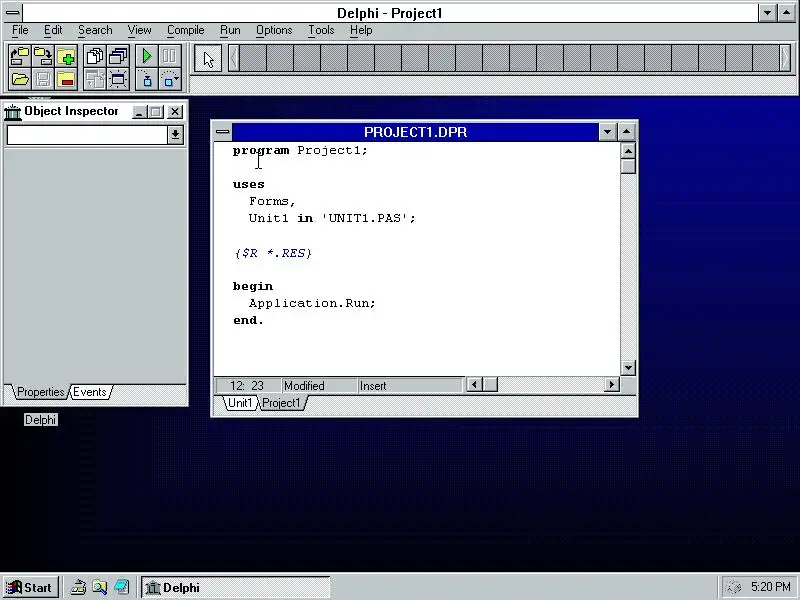Open the View menu
Image resolution: width=800 pixels, height=600 pixels.
point(139,30)
